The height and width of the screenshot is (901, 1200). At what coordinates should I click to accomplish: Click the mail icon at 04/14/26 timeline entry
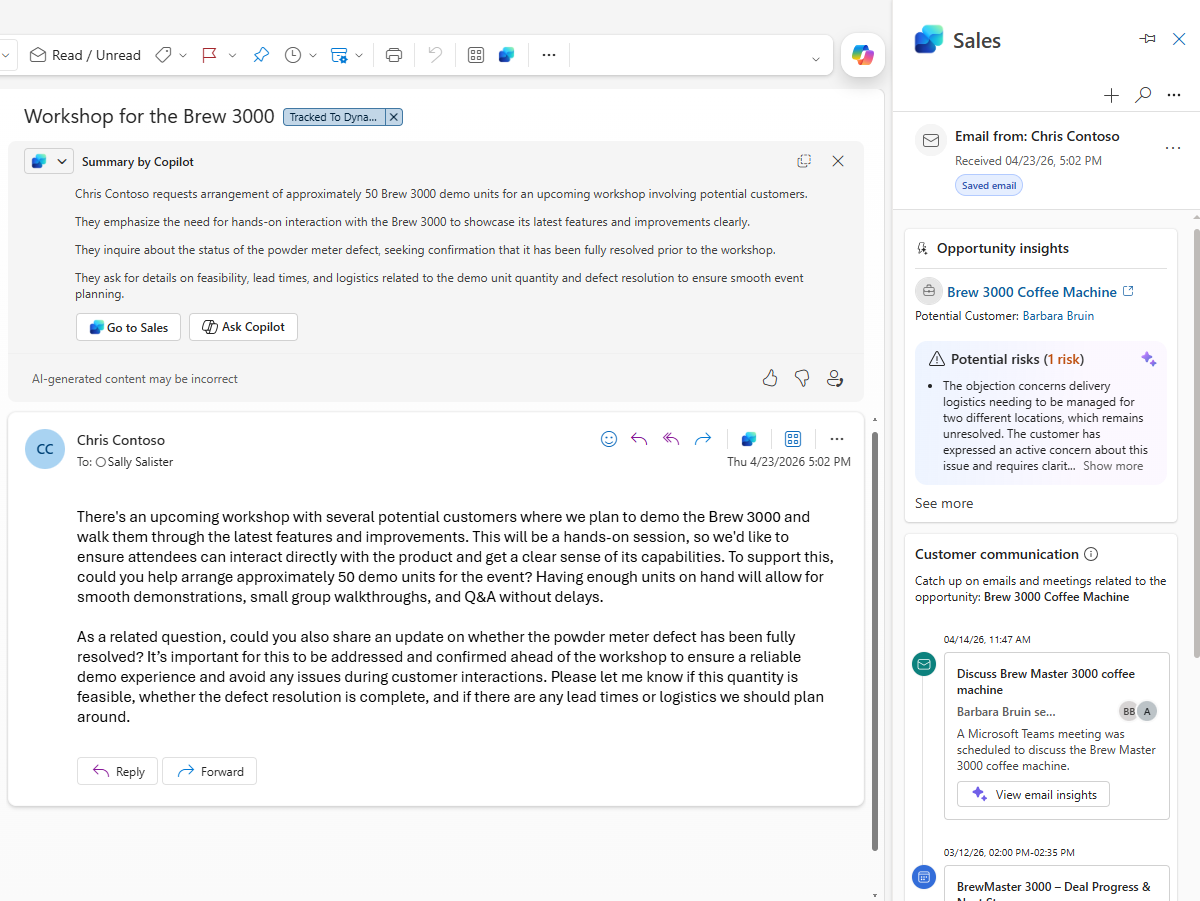tap(924, 664)
